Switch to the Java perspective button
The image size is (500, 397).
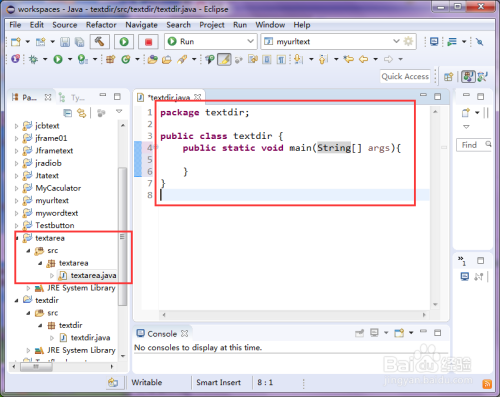point(468,77)
